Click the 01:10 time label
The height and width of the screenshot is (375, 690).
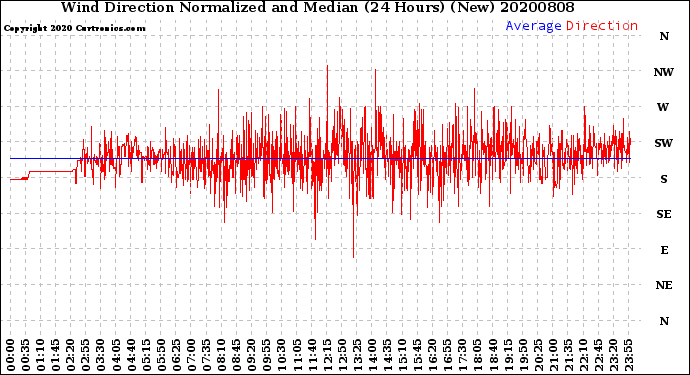click(x=40, y=355)
